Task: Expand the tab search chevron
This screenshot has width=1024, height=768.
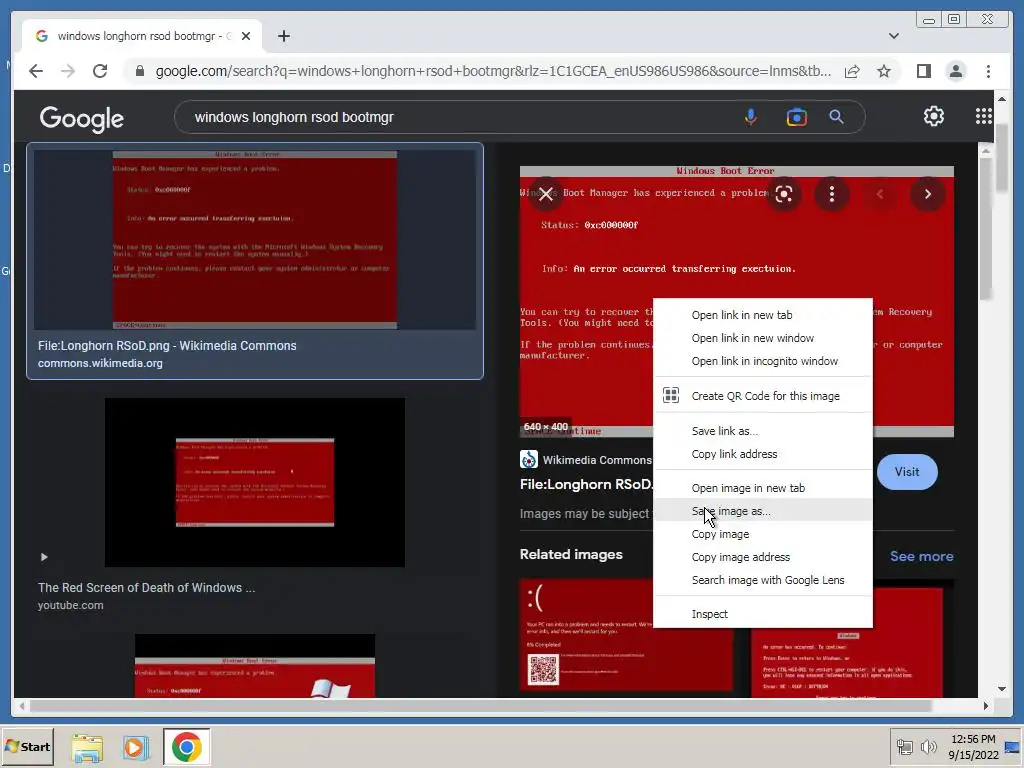Action: click(894, 37)
